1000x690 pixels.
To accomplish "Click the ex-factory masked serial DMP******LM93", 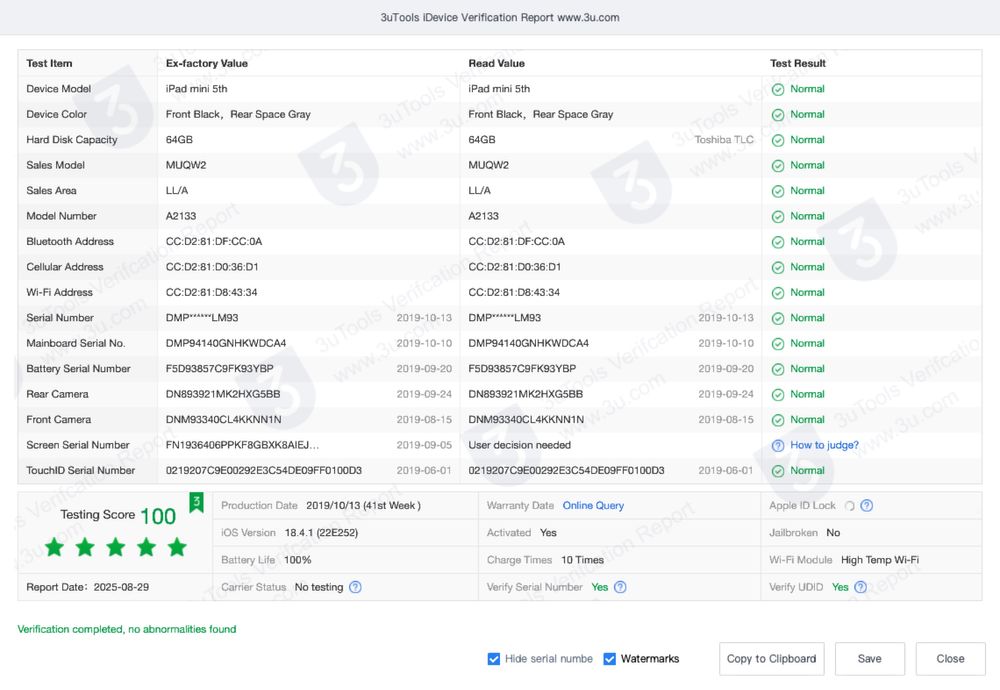I will 202,318.
